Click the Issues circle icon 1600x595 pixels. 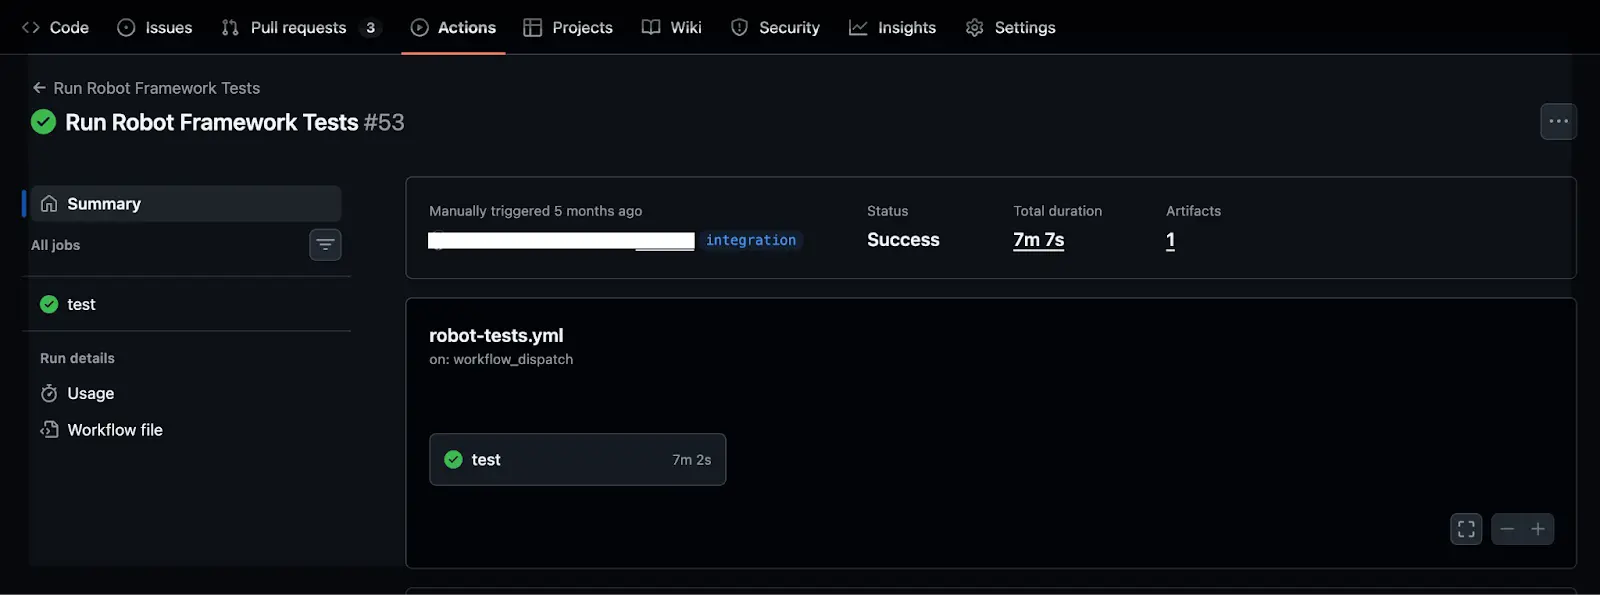[126, 28]
